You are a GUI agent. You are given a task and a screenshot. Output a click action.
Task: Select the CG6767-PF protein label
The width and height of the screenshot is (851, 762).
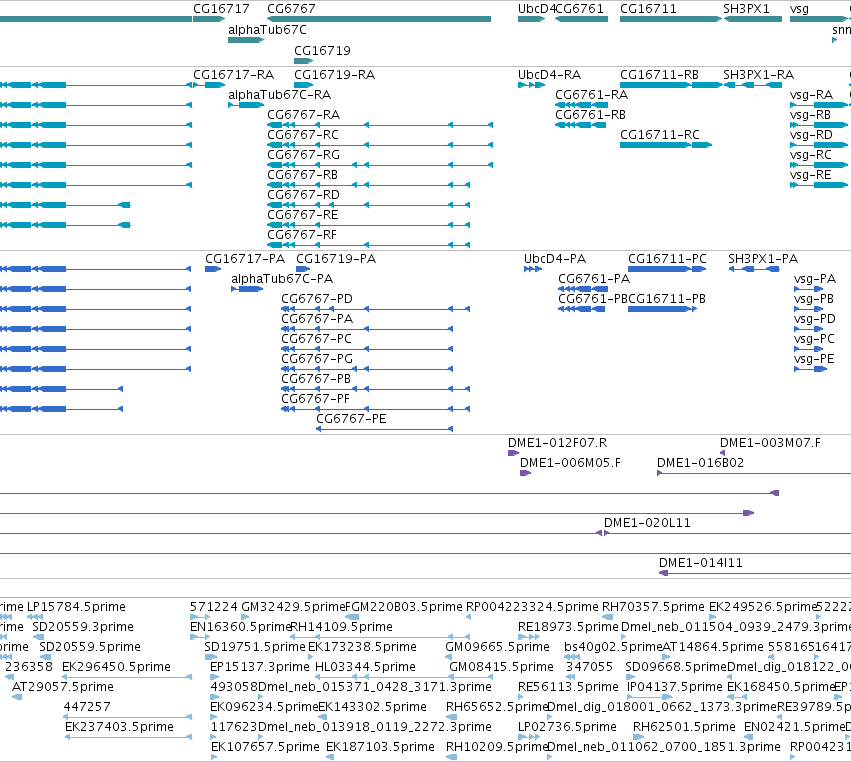(315, 399)
